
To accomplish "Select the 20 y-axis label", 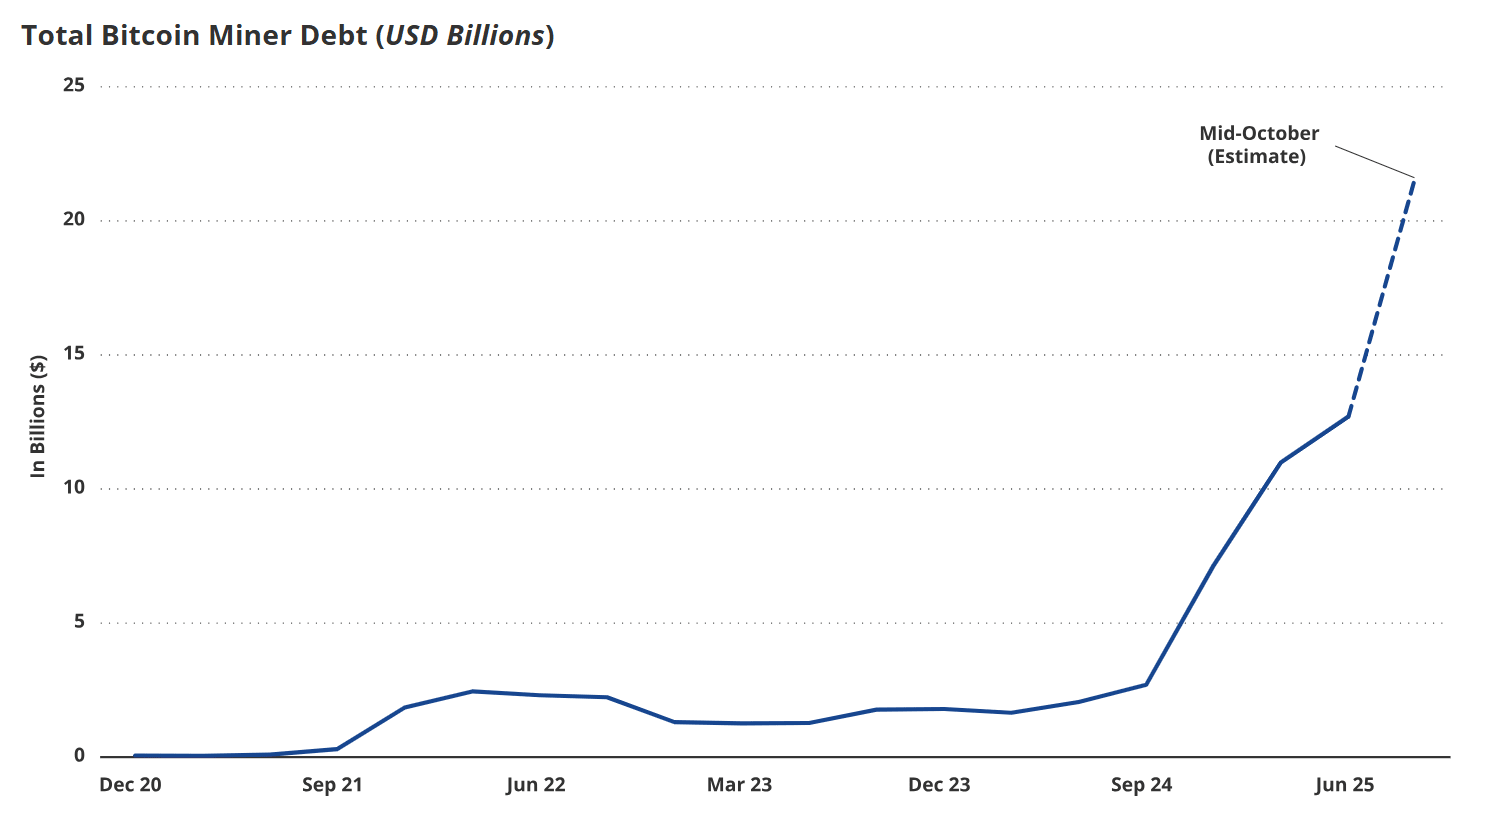I will click(x=74, y=220).
